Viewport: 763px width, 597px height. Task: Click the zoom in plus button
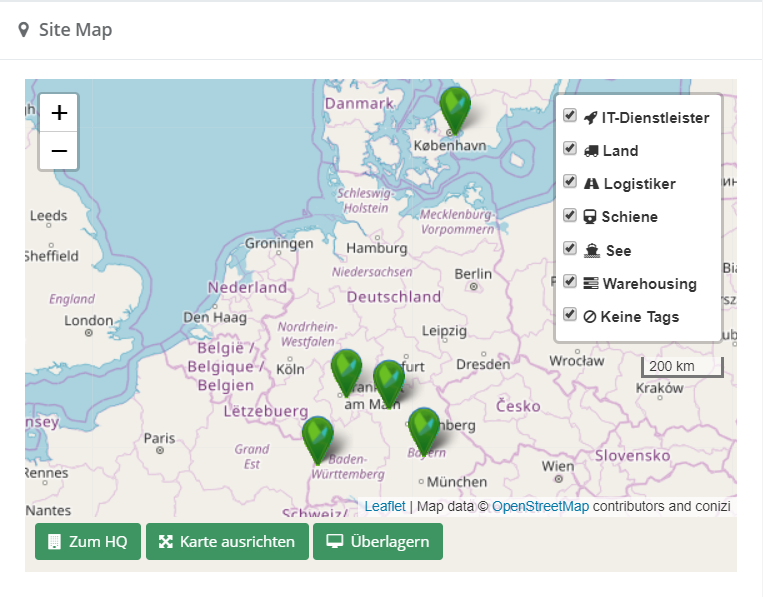click(59, 113)
